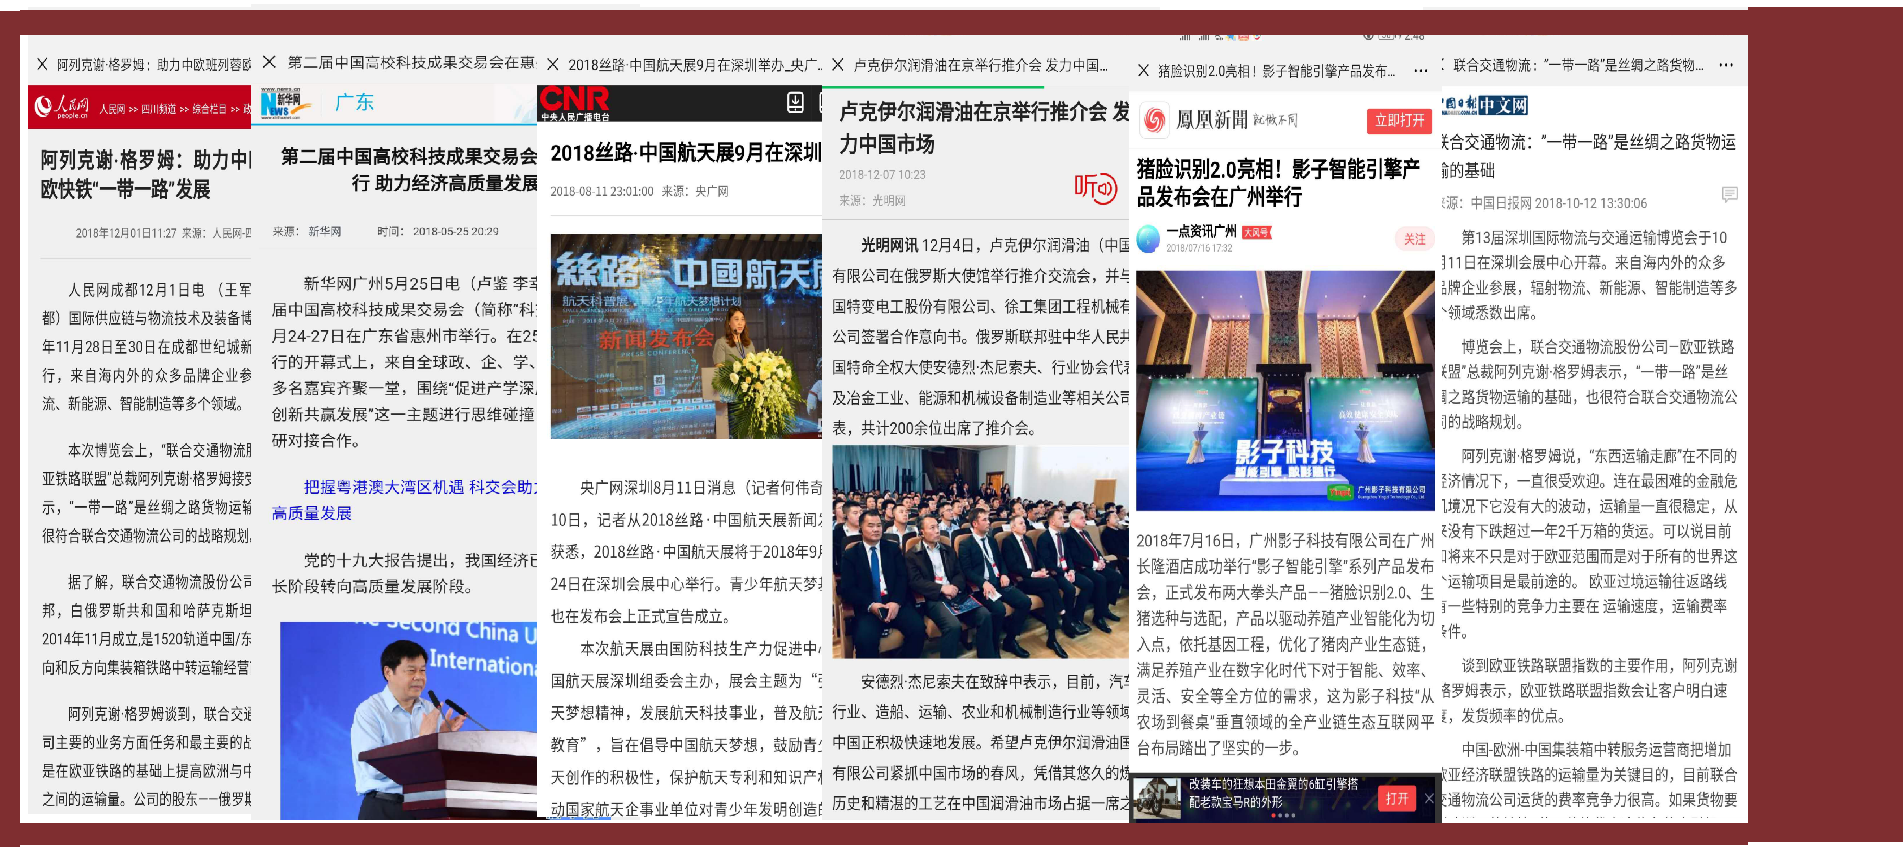Dismiss the motorcycle ad banner

[1429, 798]
